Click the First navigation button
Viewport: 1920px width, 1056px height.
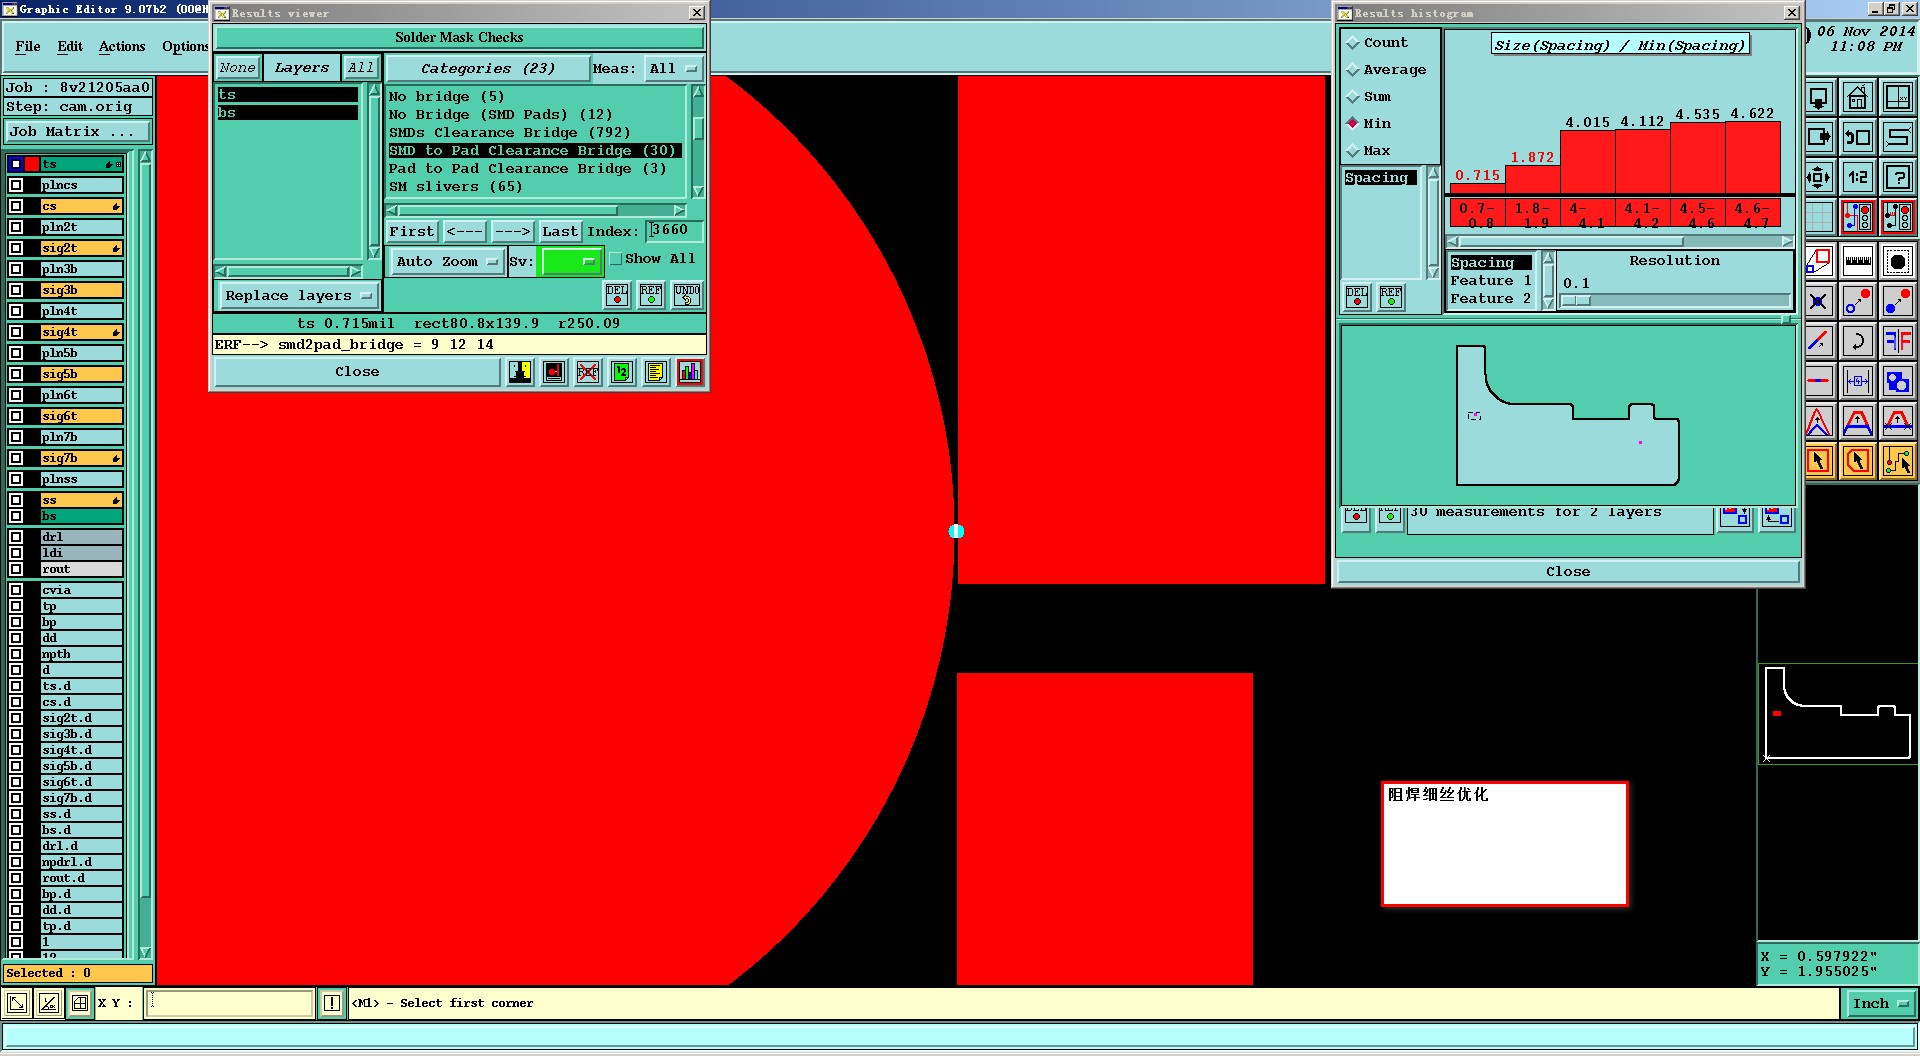point(412,231)
